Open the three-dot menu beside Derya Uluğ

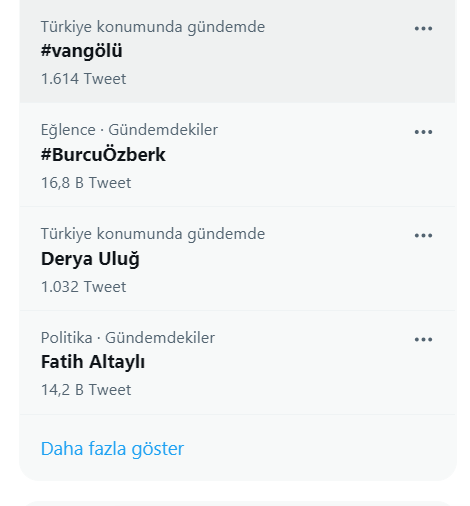point(423,236)
